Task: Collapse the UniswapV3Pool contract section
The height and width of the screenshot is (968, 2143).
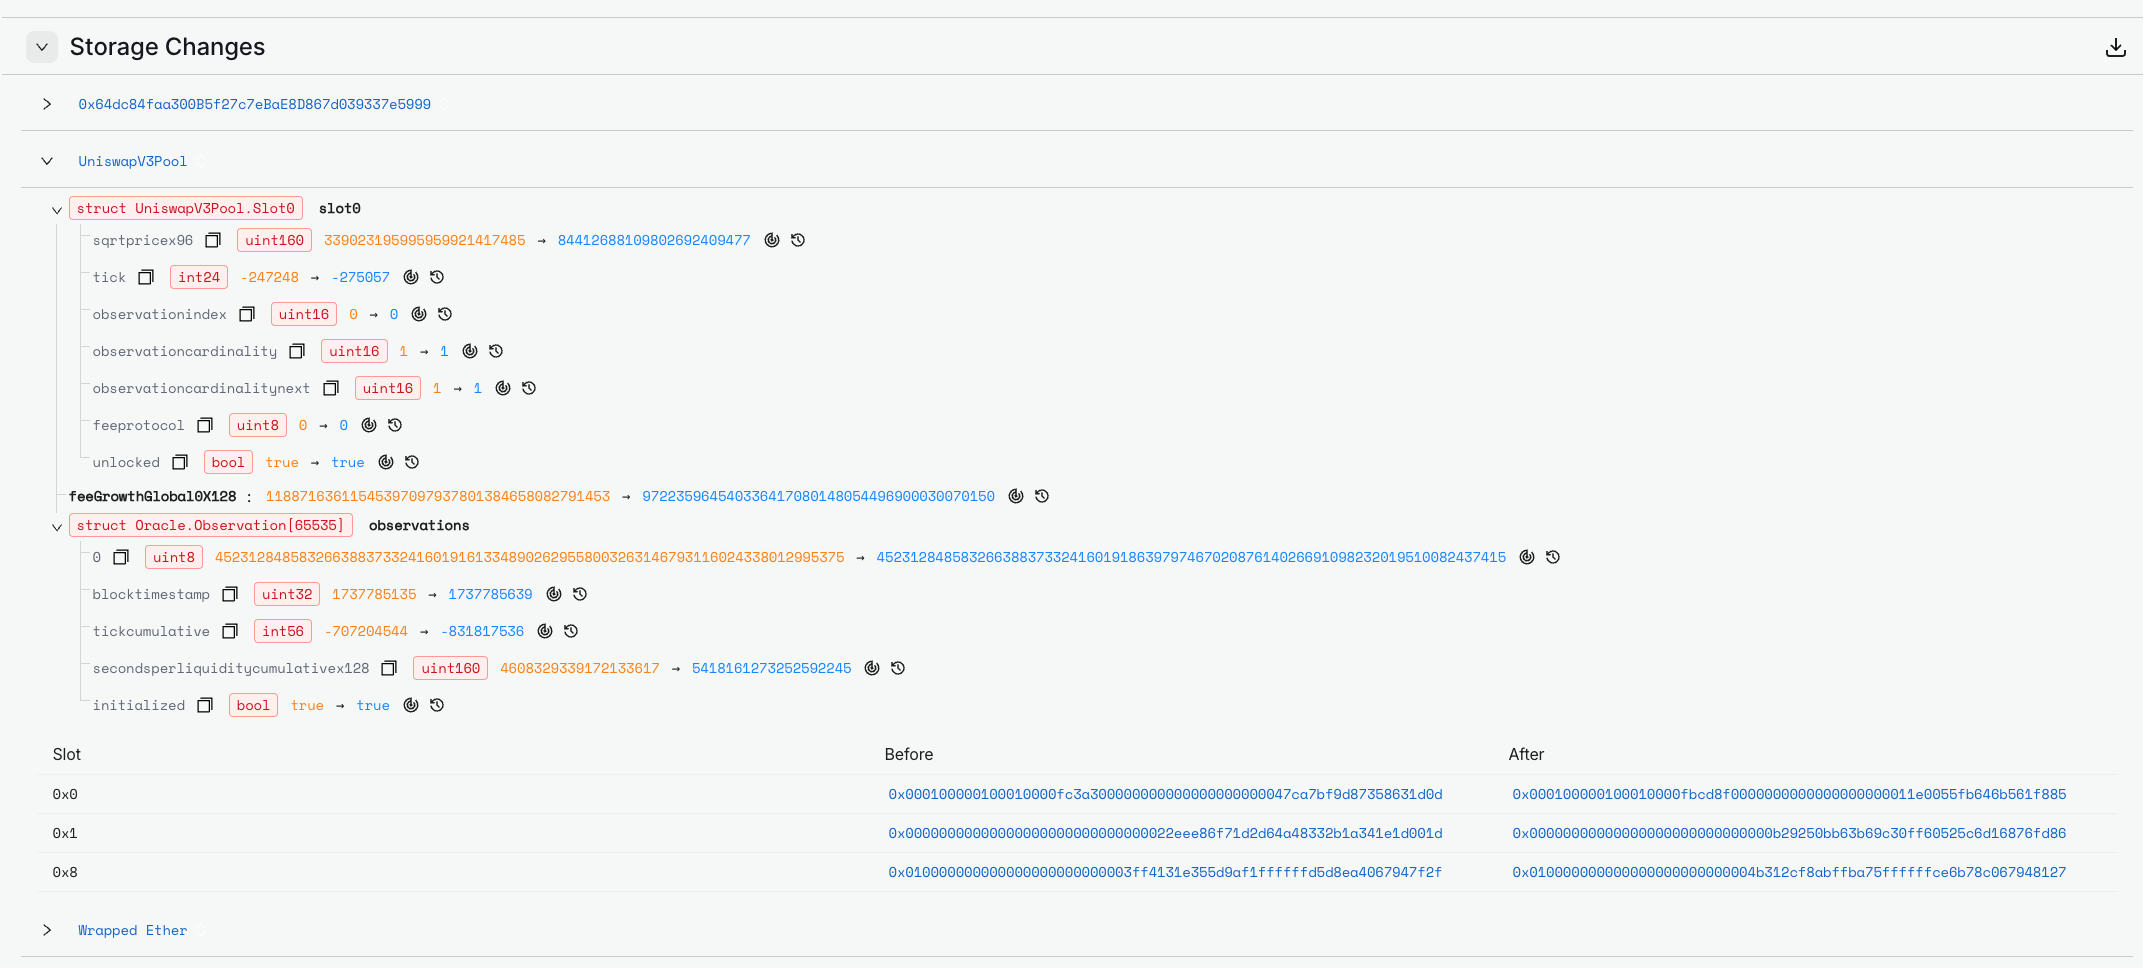Action: pyautogui.click(x=47, y=161)
